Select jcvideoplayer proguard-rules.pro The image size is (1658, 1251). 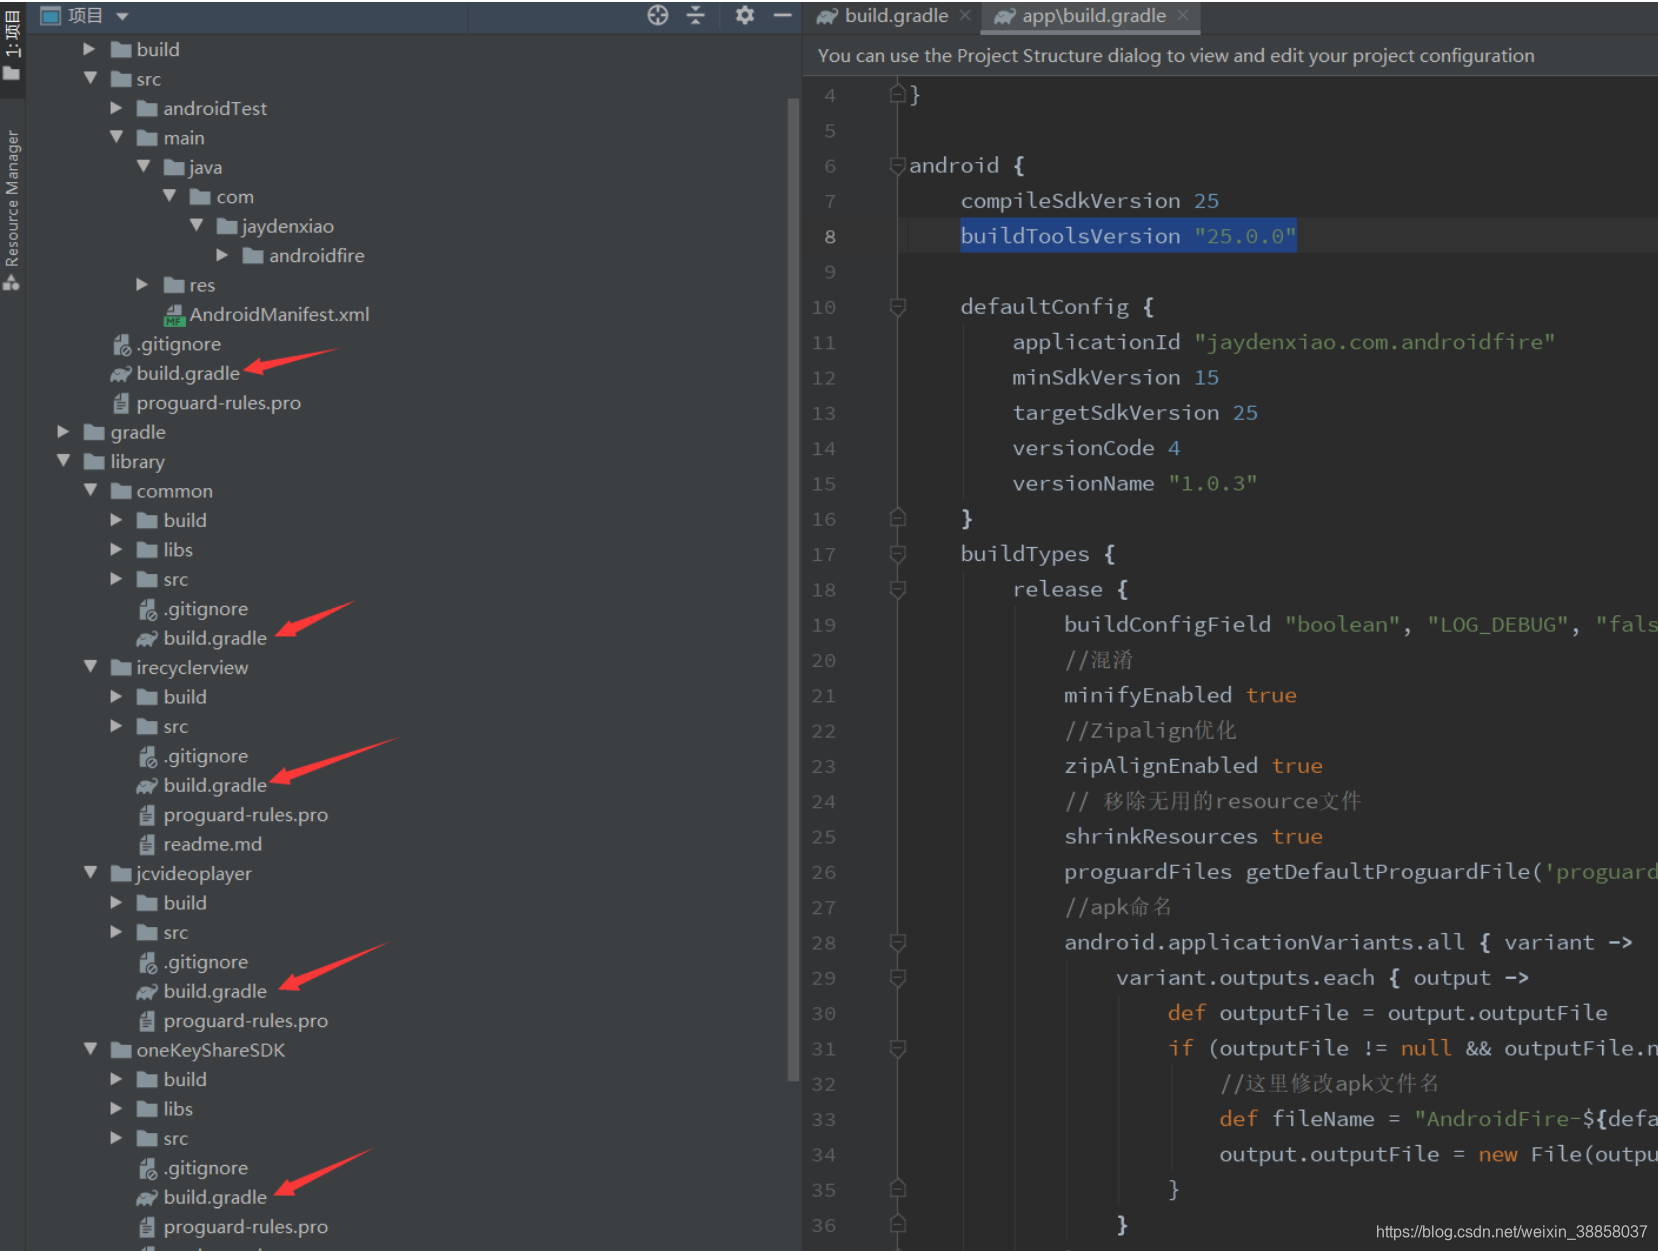click(233, 1021)
